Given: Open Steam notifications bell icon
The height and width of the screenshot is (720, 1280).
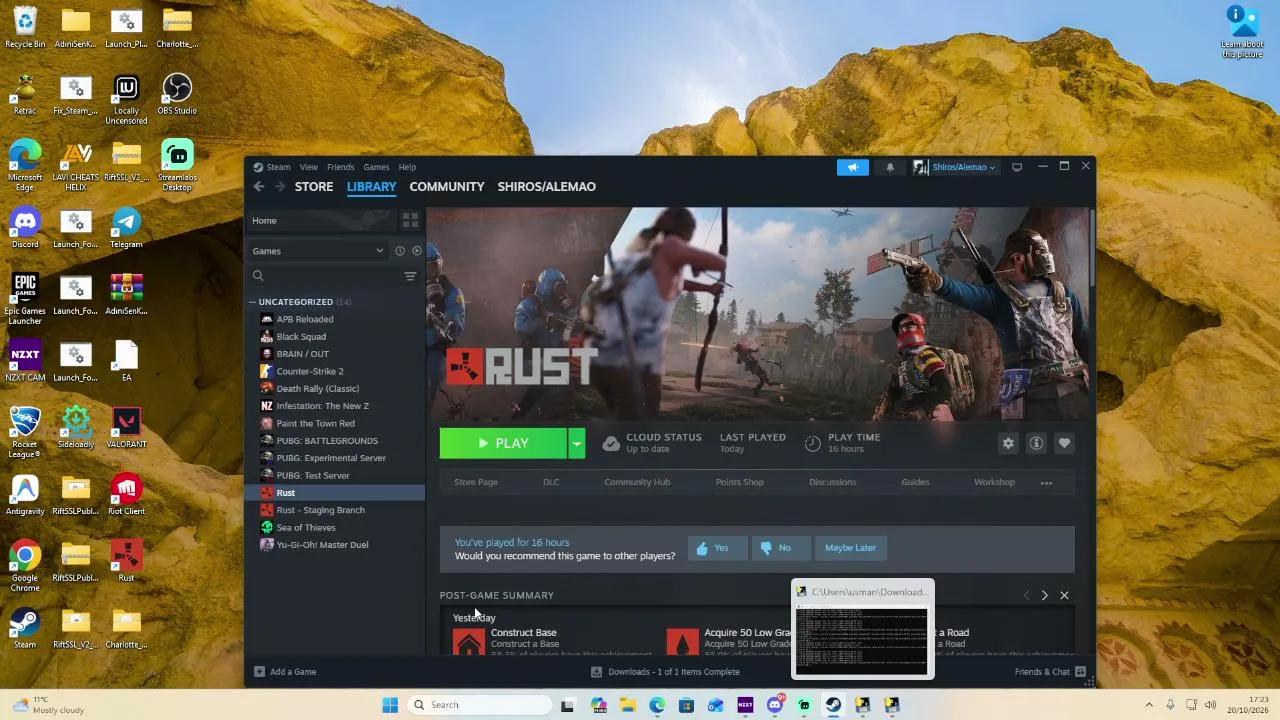Looking at the screenshot, I should click(890, 167).
